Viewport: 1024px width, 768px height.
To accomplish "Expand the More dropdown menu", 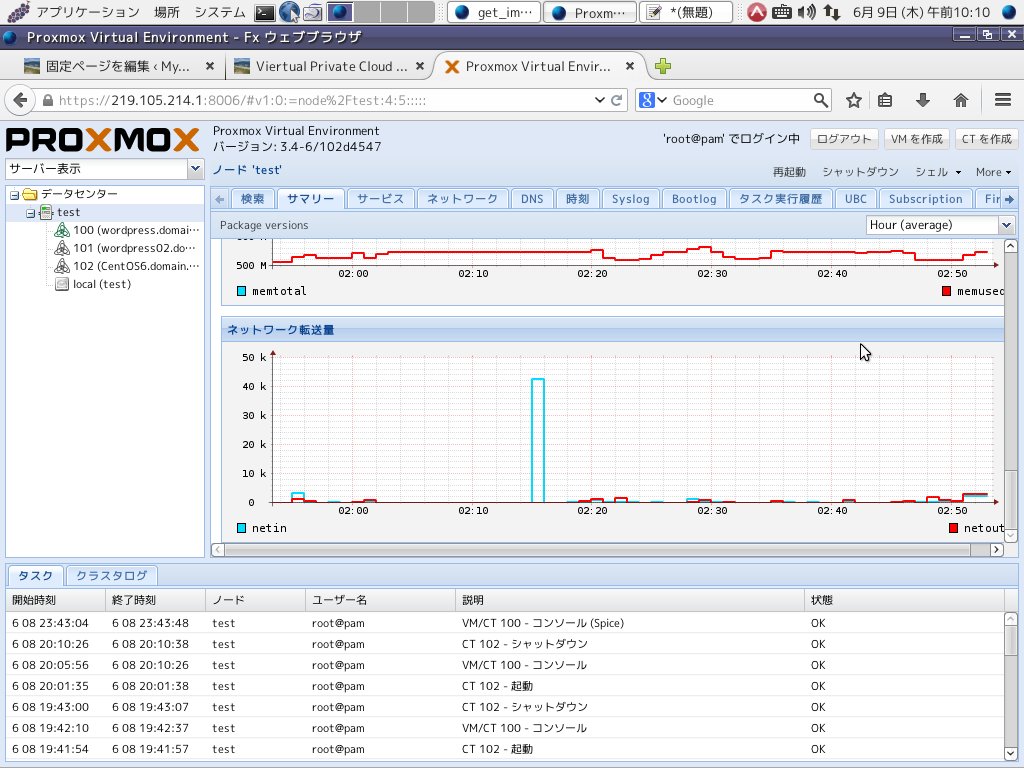I will click(993, 172).
